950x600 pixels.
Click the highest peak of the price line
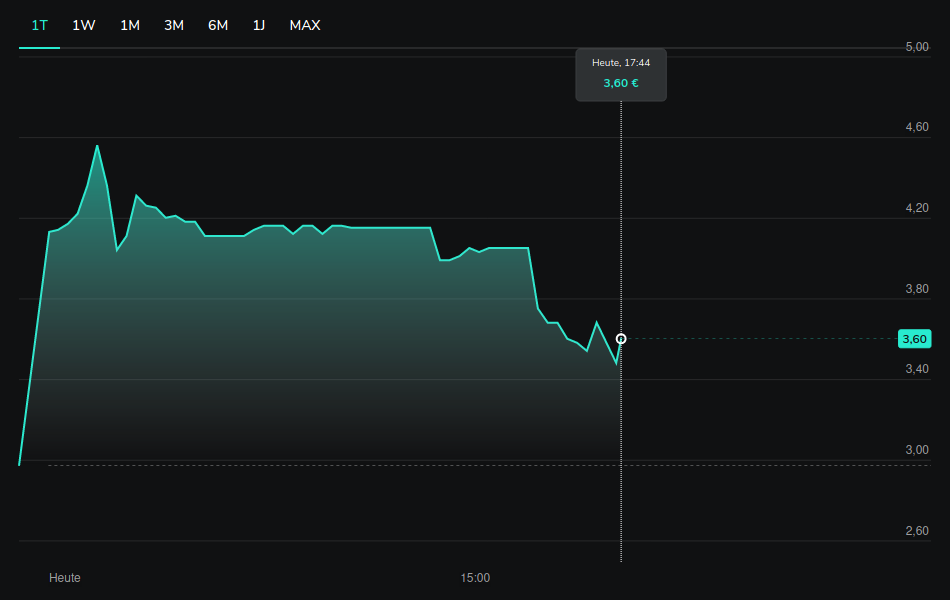97,146
